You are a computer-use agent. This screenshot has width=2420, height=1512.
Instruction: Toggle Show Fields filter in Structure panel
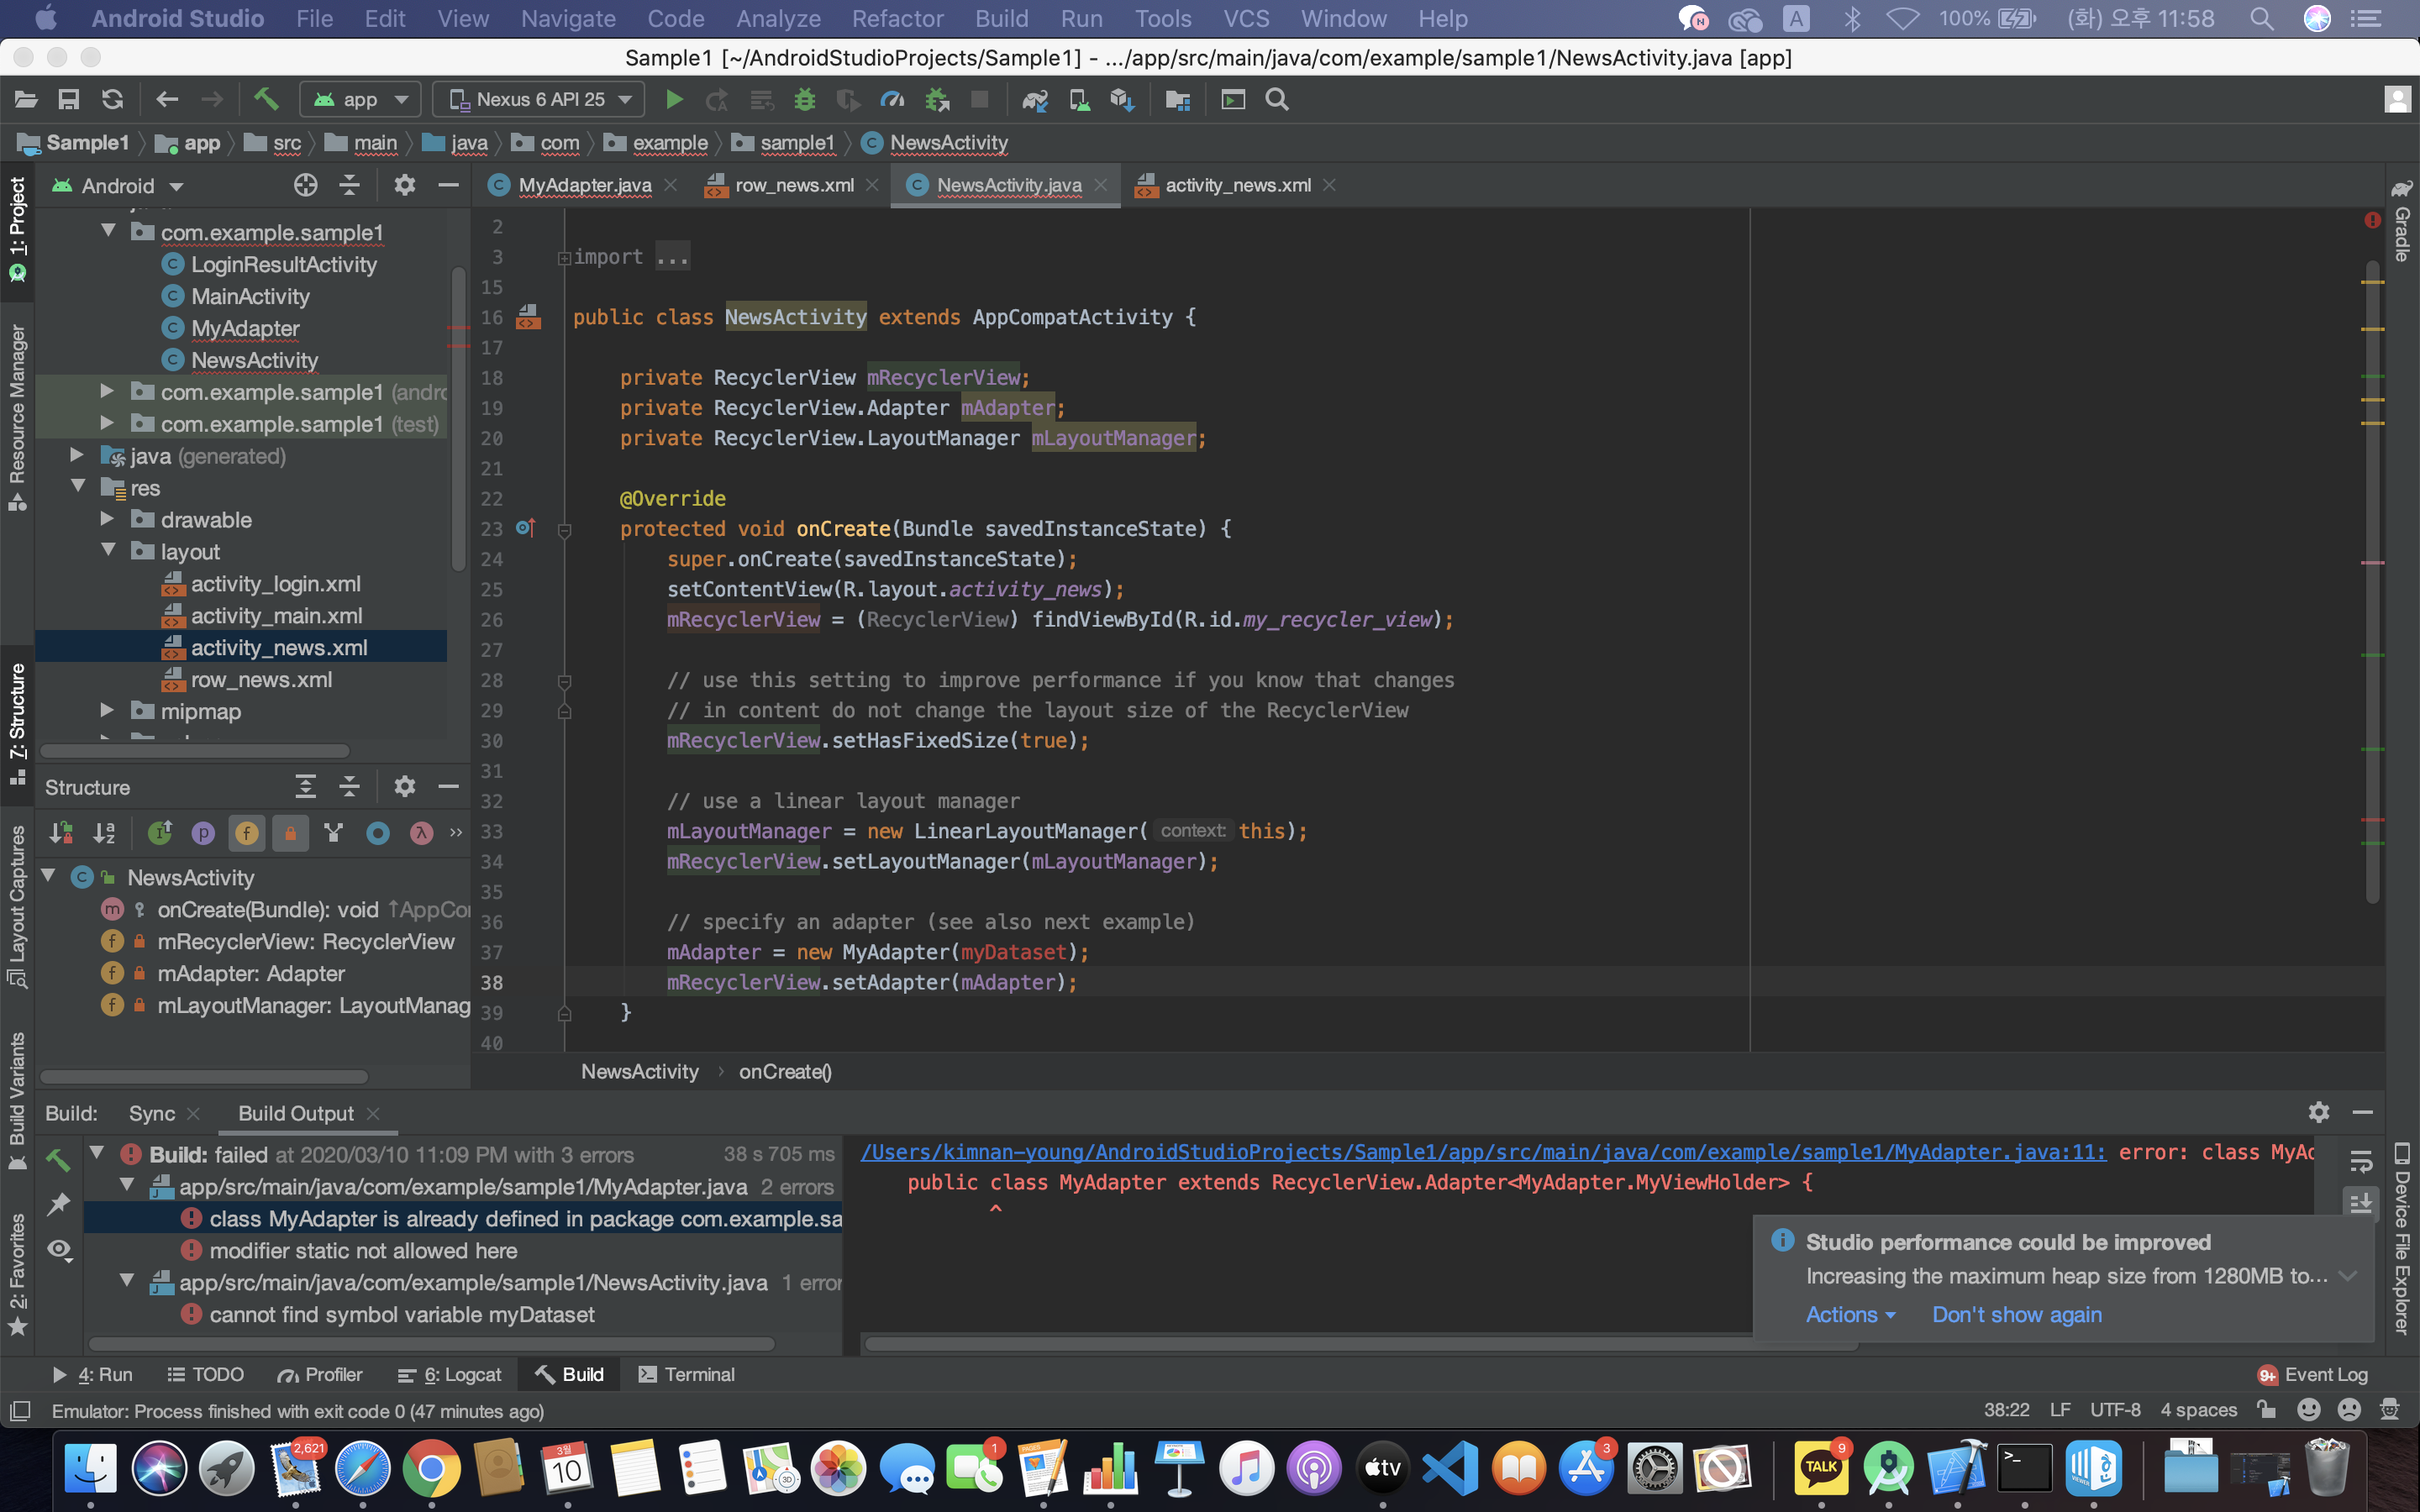(246, 833)
